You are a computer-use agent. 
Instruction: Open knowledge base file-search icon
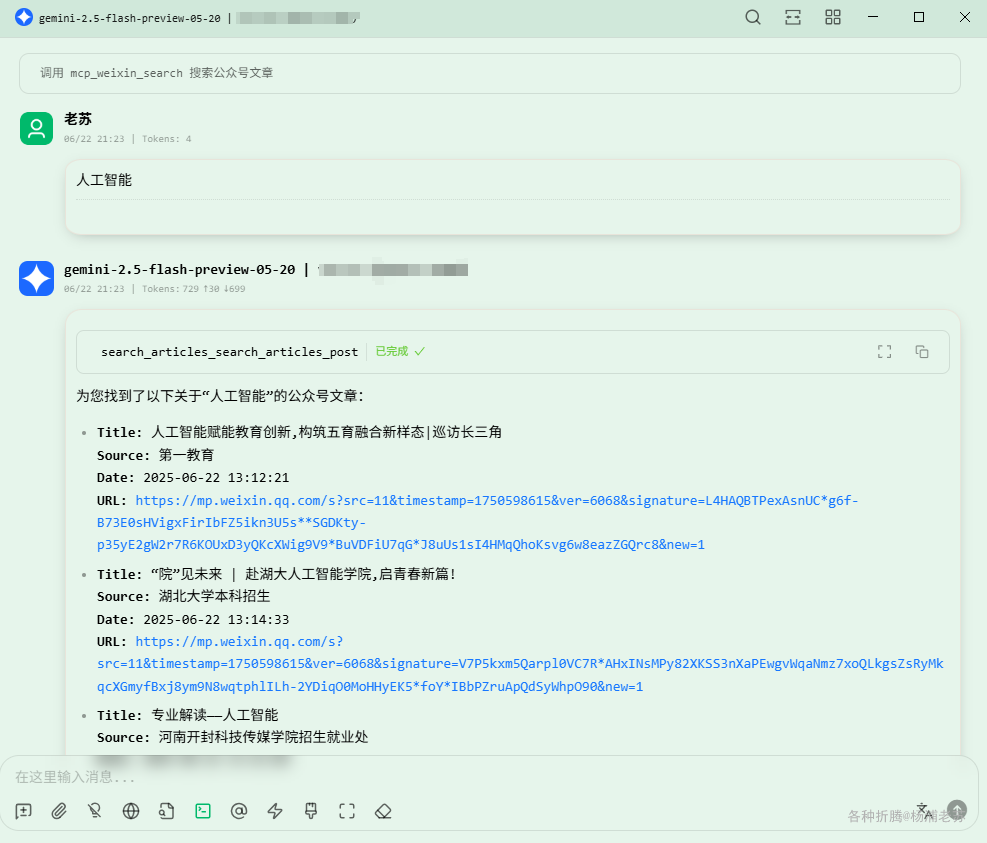pos(167,811)
